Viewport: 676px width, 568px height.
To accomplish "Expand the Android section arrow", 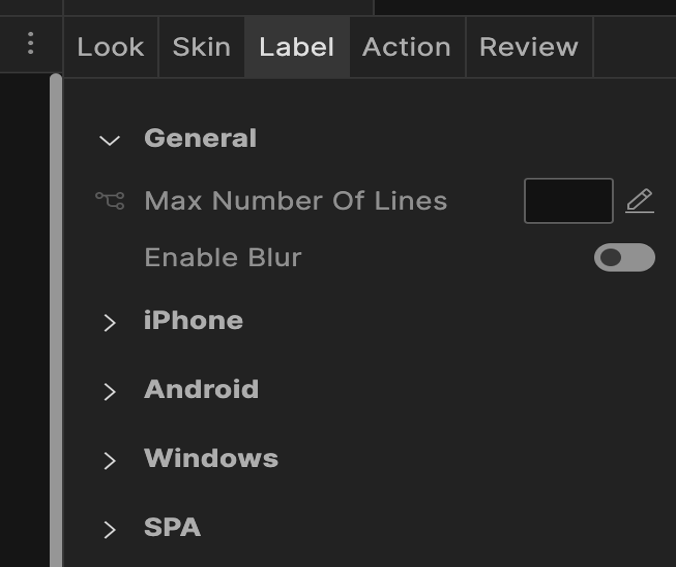I will (110, 391).
